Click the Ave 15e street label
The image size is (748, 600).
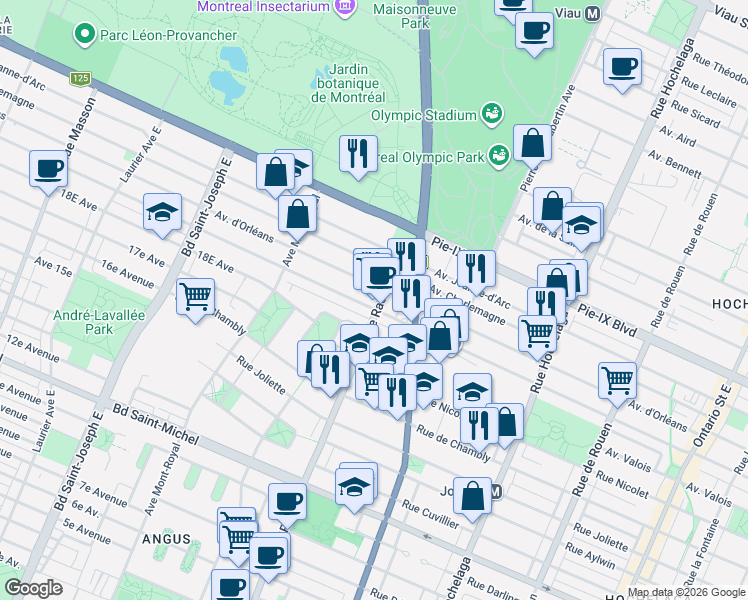pyautogui.click(x=53, y=267)
